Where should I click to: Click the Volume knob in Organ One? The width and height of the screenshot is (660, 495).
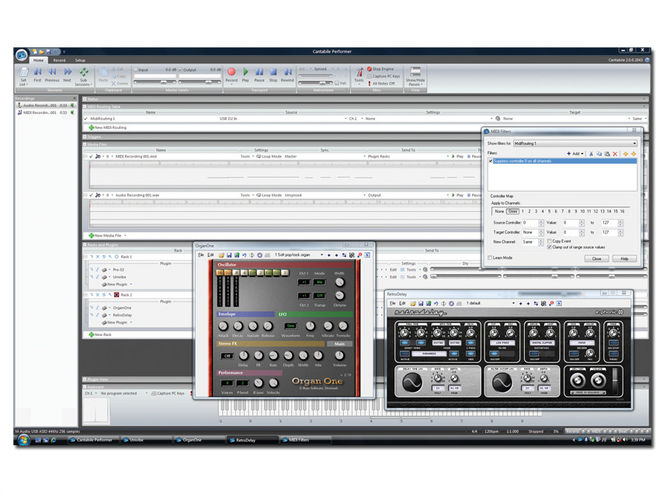click(x=339, y=356)
